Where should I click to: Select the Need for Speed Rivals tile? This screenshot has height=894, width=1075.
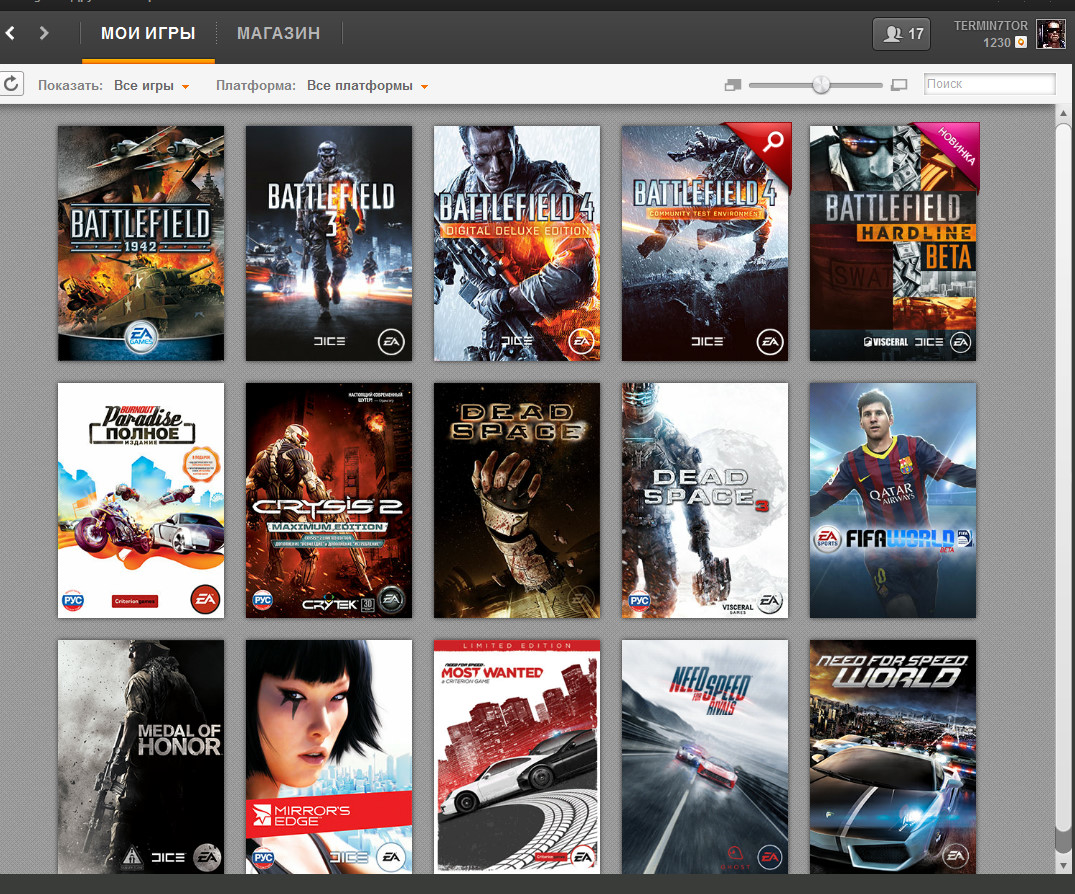point(705,757)
